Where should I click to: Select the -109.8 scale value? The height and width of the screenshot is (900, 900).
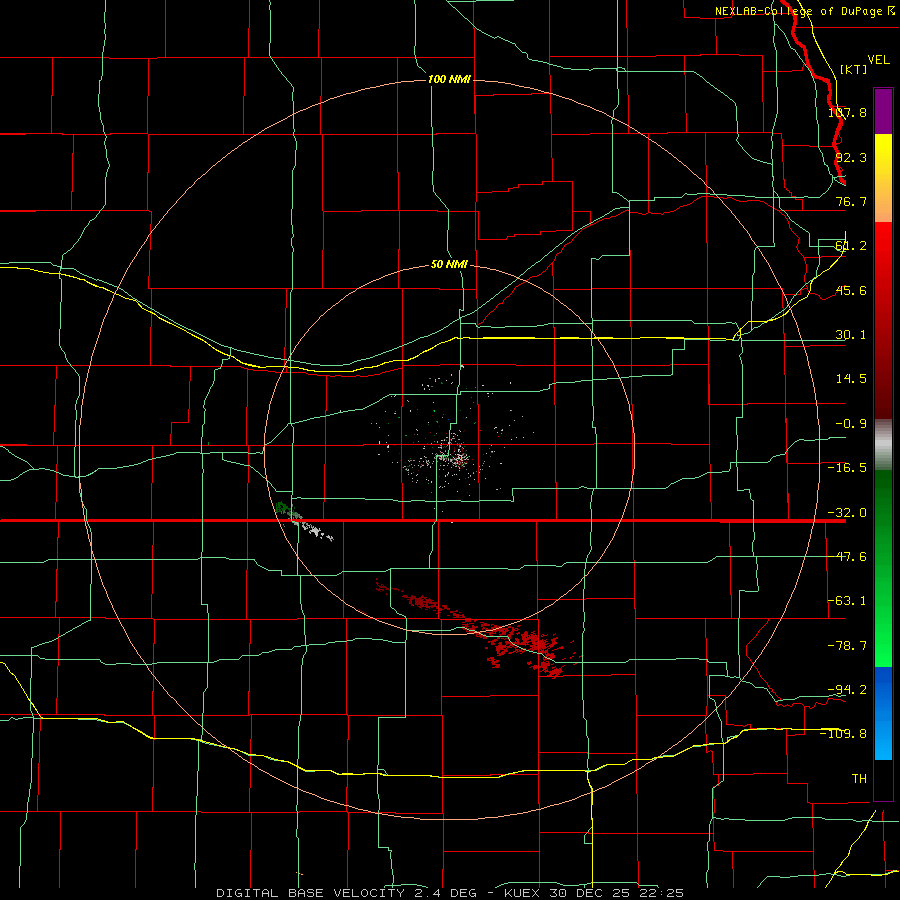[844, 734]
